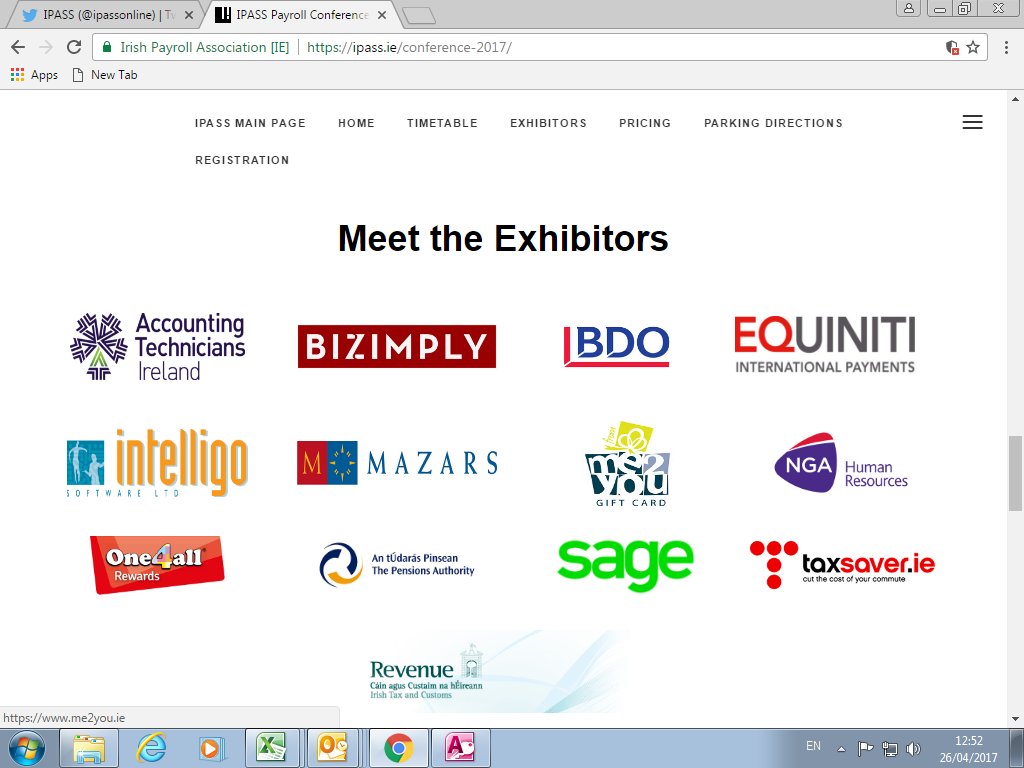Click the page vertical scrollbar thumb

(x=1015, y=473)
